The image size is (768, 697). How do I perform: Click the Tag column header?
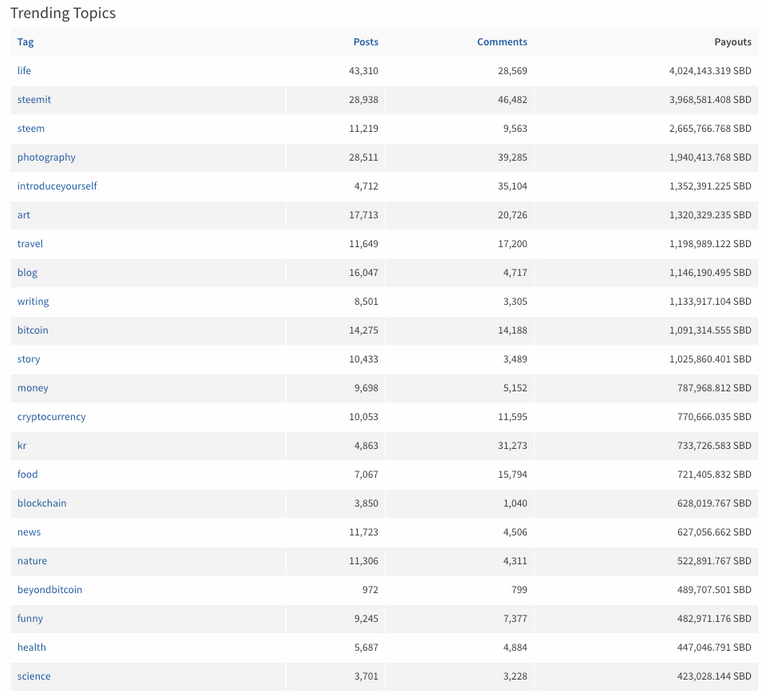pyautogui.click(x=25, y=42)
